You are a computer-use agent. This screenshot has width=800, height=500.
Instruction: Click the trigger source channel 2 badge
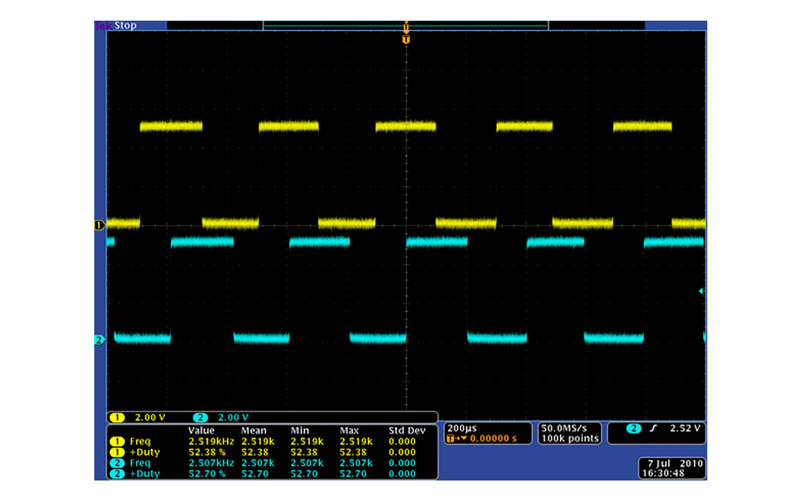[x=633, y=429]
